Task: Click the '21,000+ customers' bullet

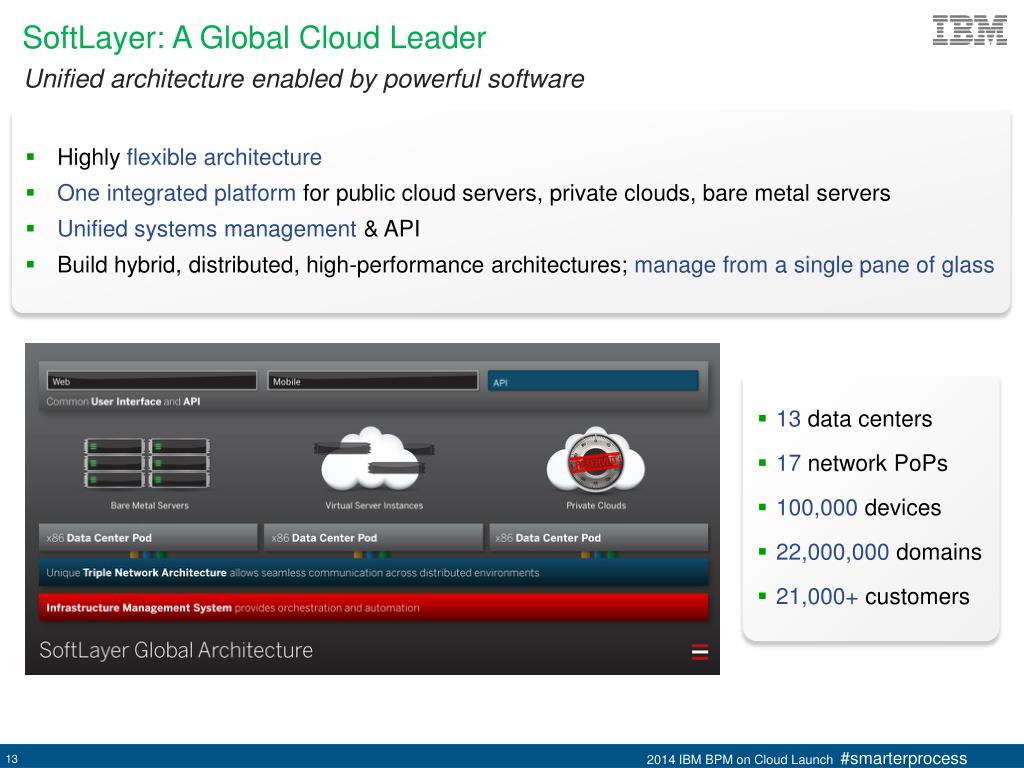Action: click(872, 596)
